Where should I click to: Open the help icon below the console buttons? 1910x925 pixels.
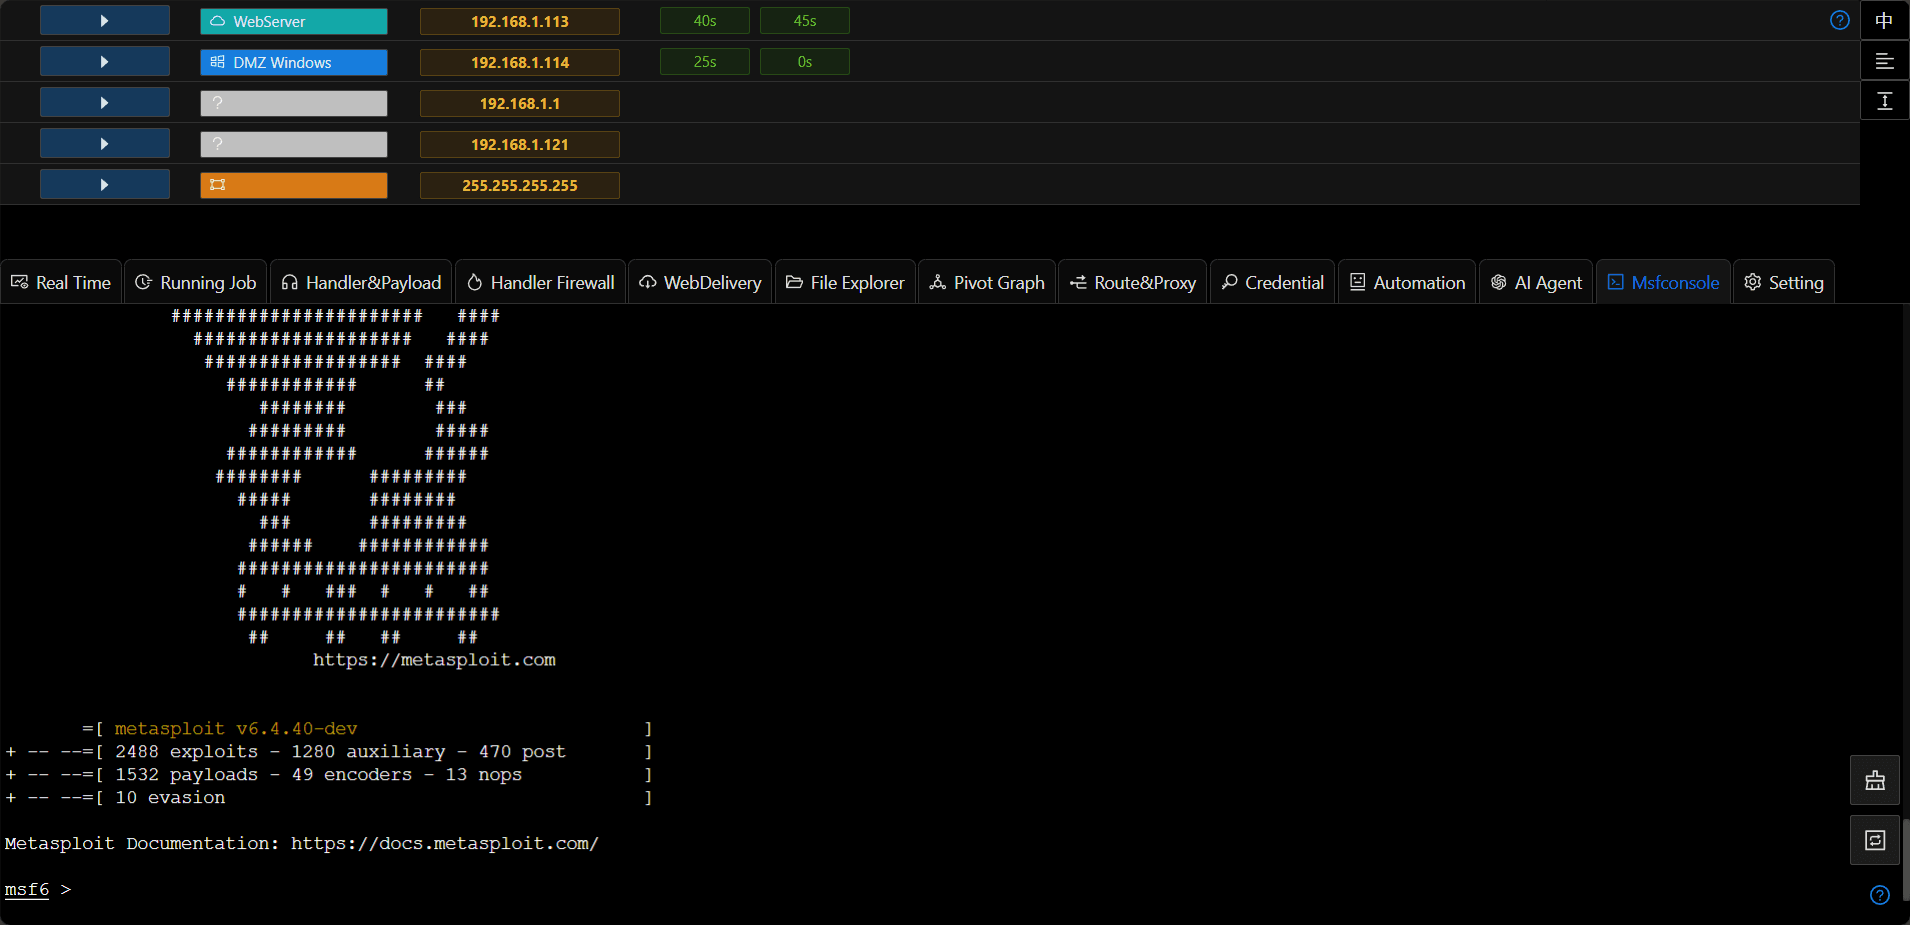pos(1880,895)
